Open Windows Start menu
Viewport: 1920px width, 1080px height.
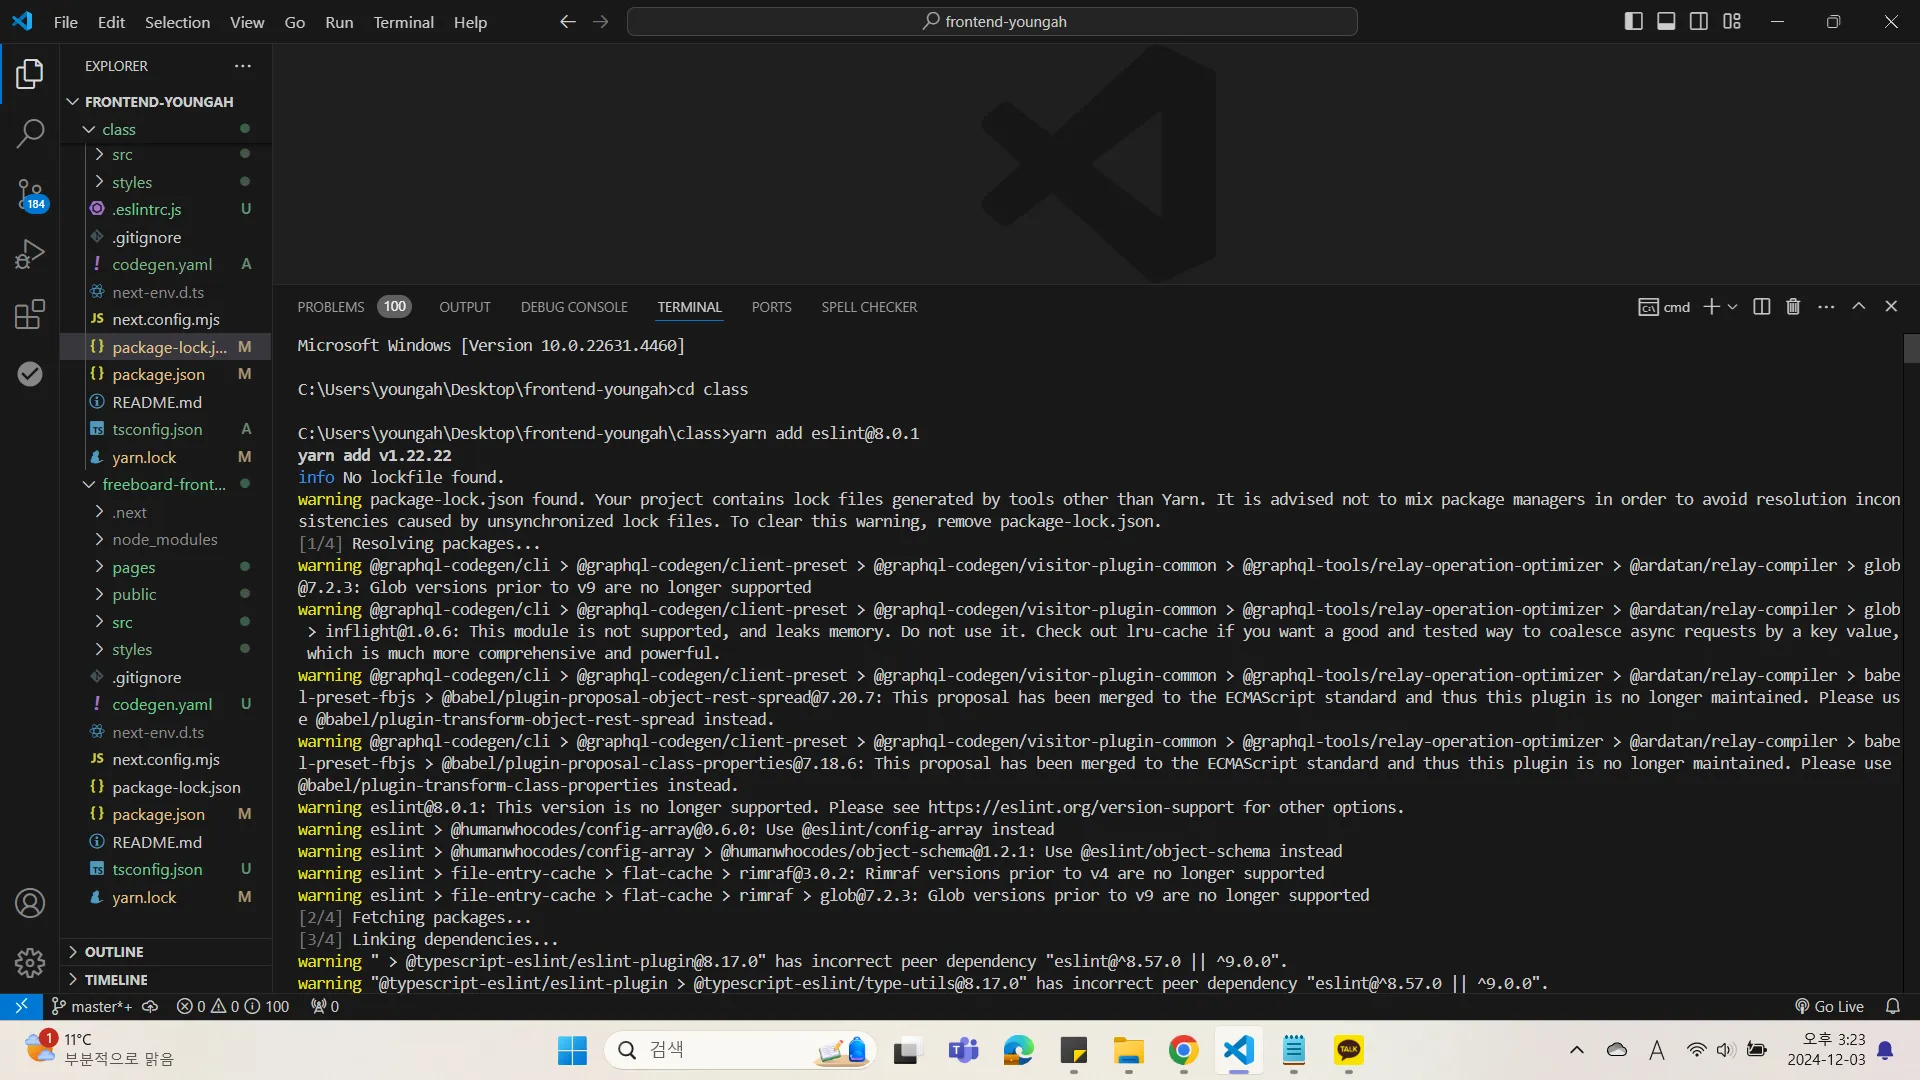click(572, 1050)
